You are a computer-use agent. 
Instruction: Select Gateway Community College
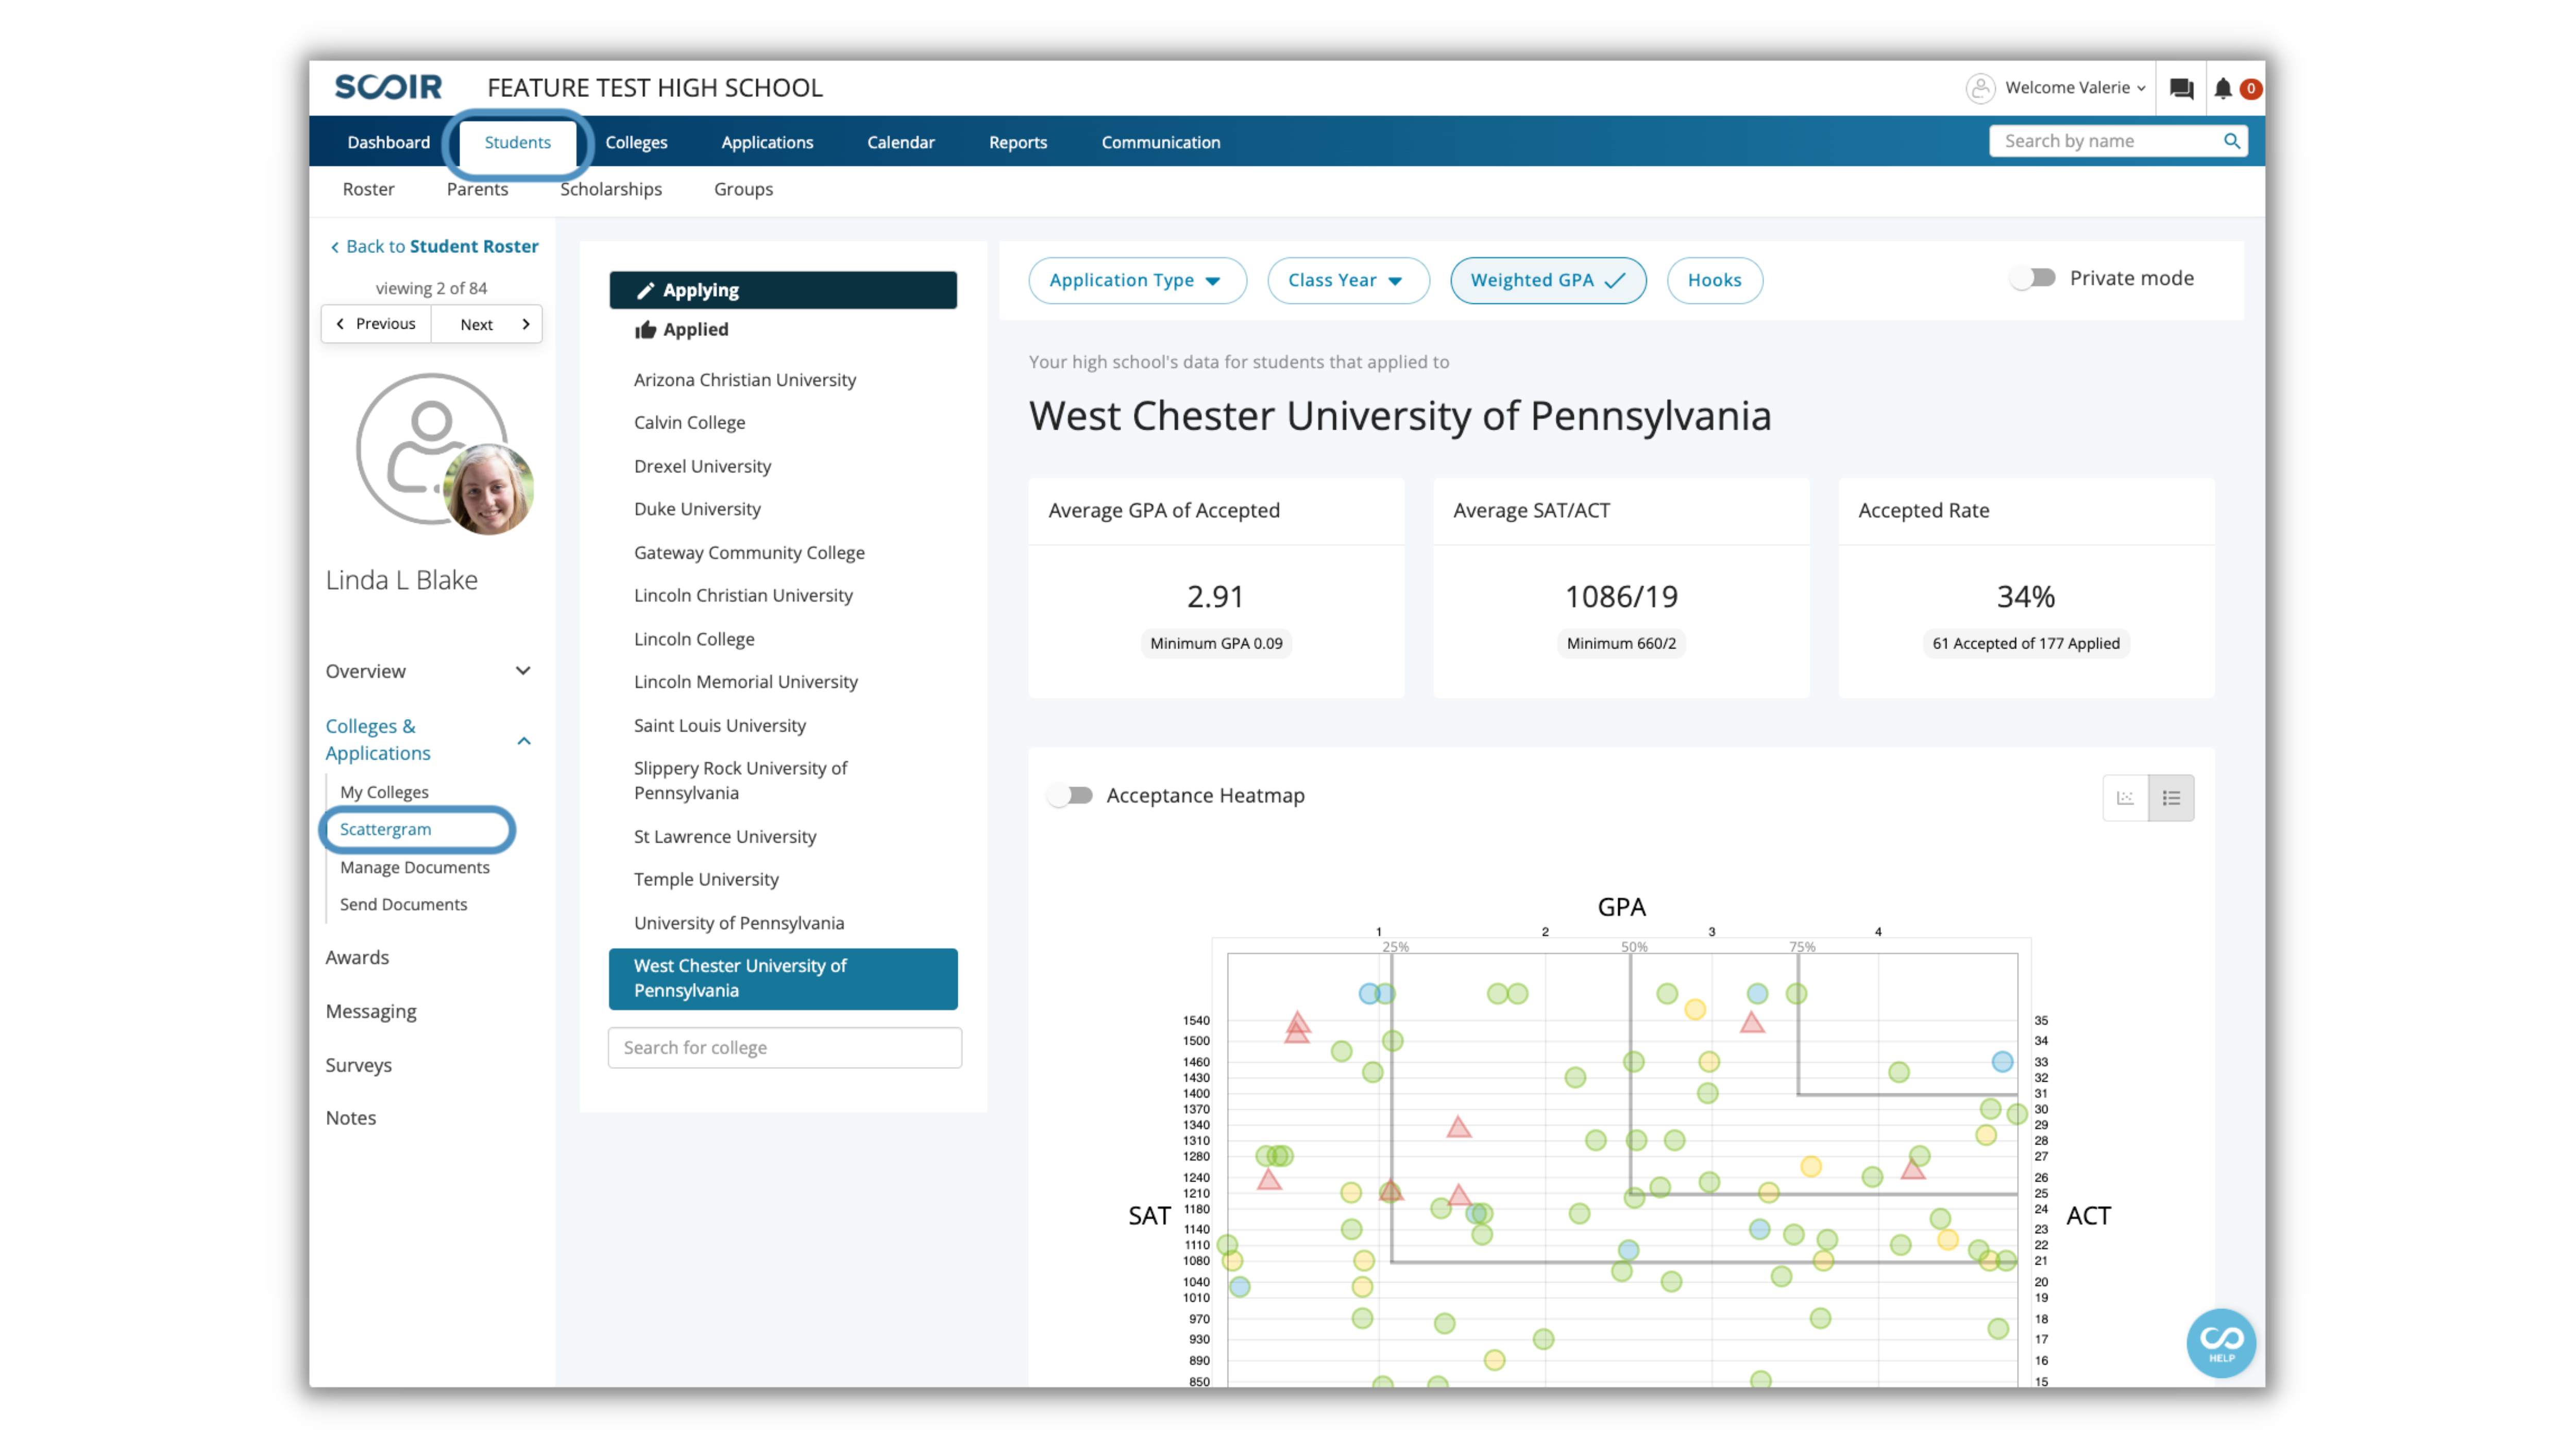(748, 553)
